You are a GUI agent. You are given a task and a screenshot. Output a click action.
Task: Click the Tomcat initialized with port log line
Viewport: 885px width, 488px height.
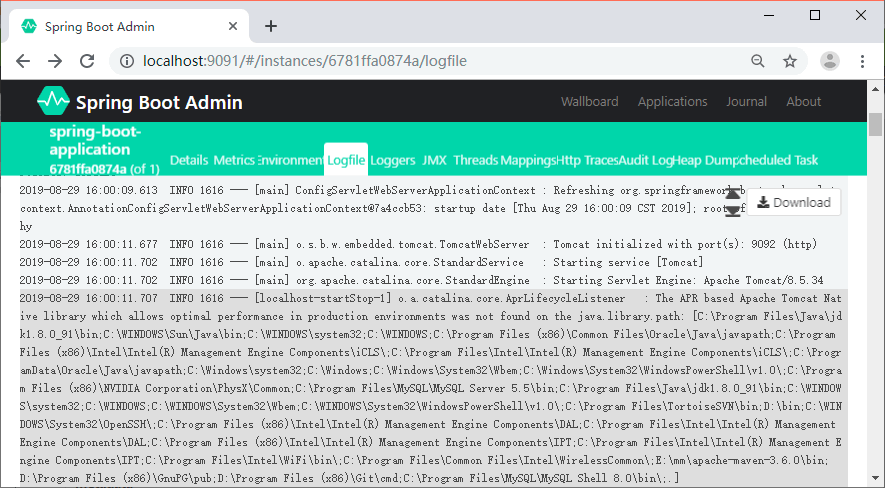418,244
